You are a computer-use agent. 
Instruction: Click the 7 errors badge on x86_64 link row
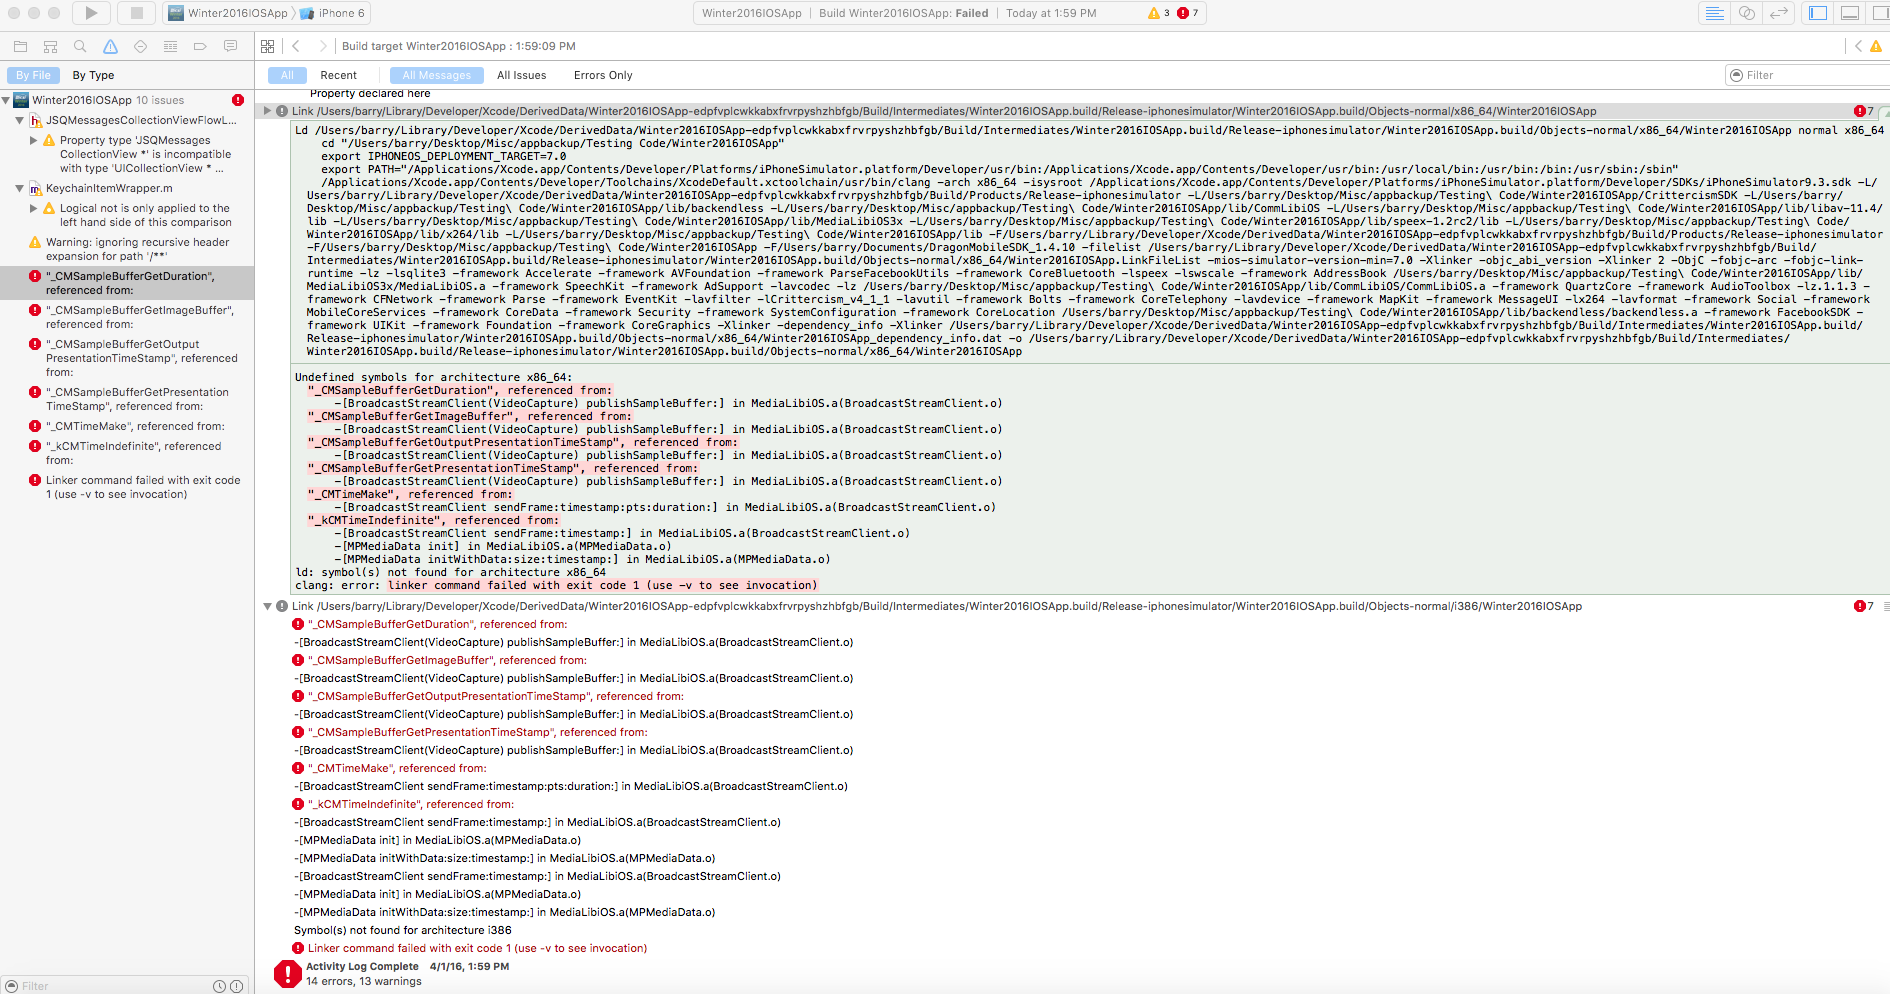click(1863, 111)
